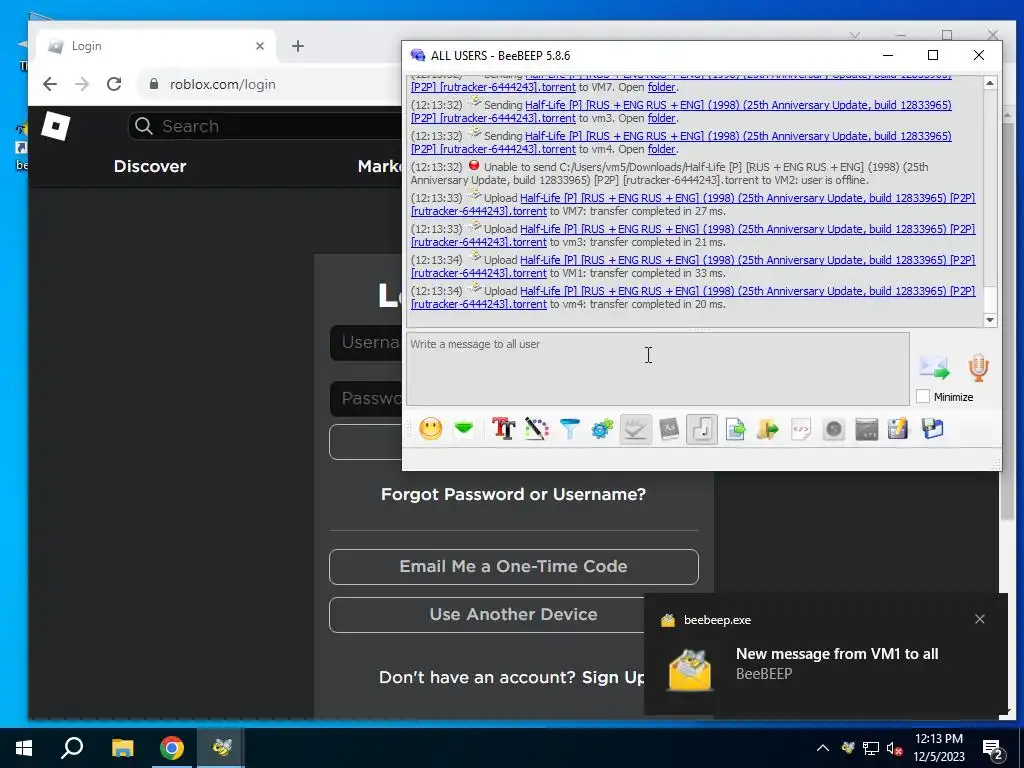Click the chat scrollbar up arrow

pos(990,83)
